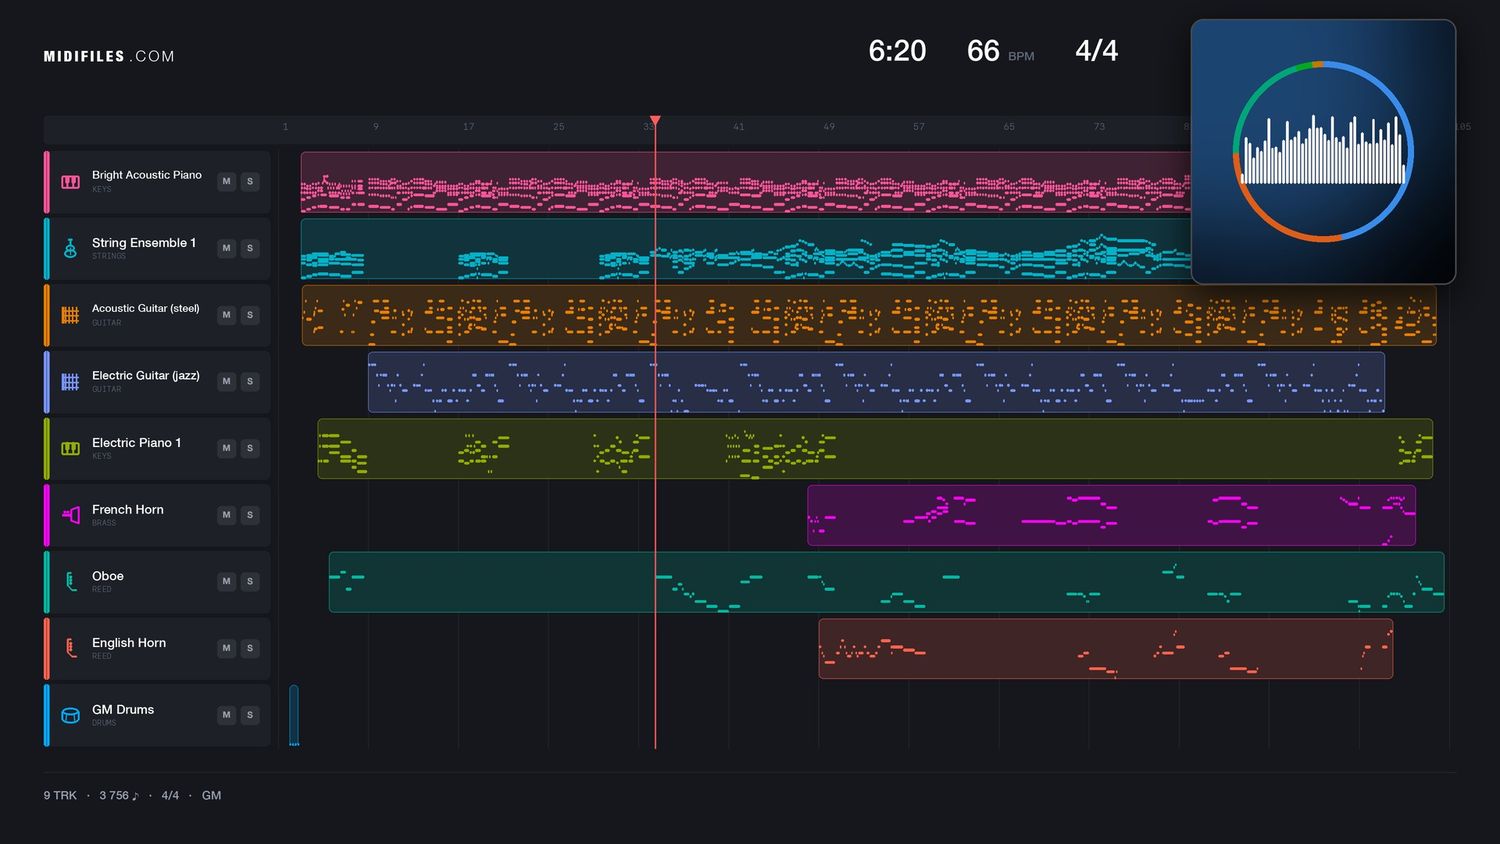Solo the Electric Guitar (jazz) track

pyautogui.click(x=250, y=381)
